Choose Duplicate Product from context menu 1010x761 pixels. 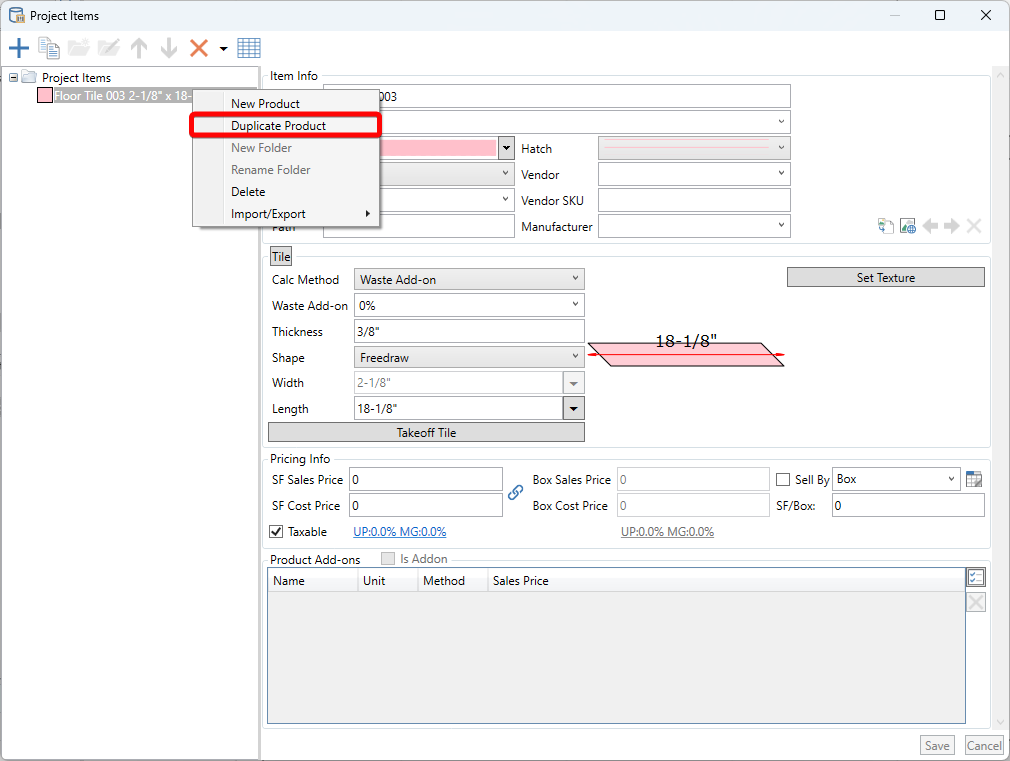(x=278, y=126)
